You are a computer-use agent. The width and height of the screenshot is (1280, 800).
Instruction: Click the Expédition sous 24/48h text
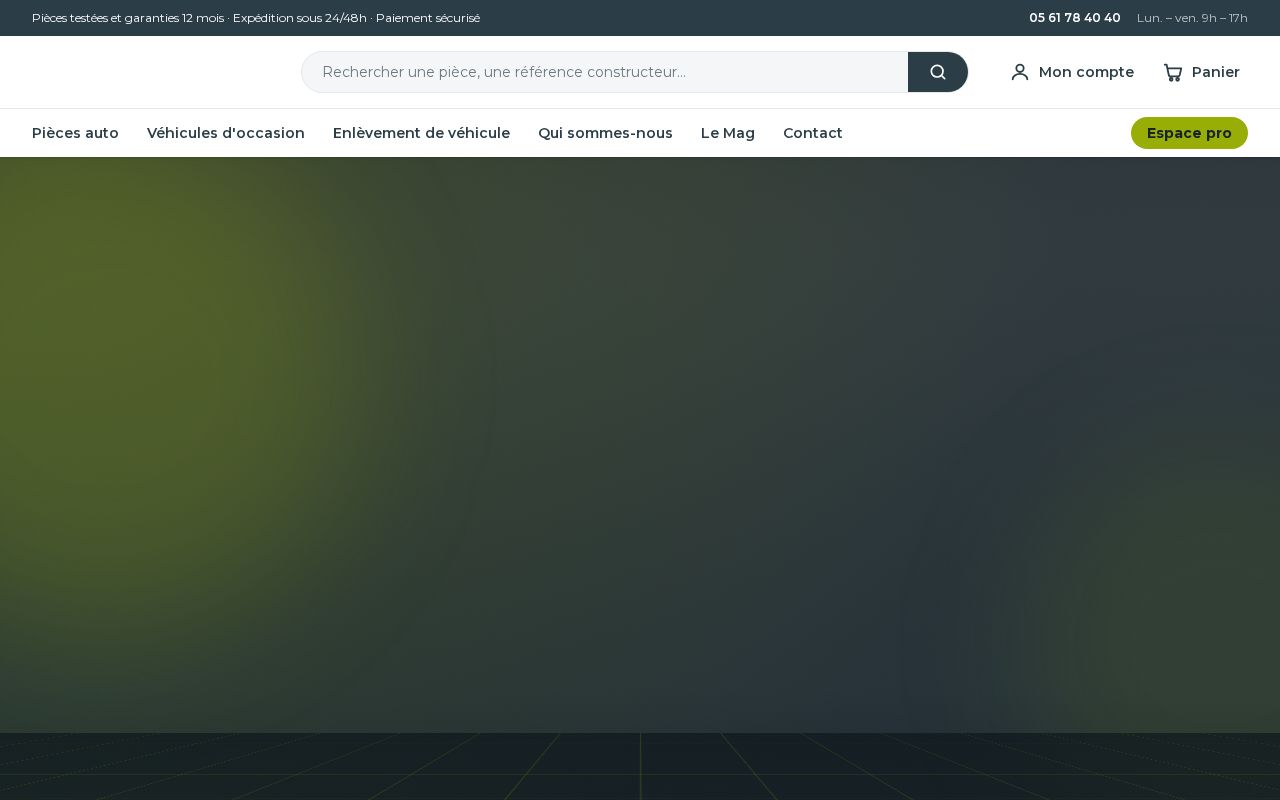click(300, 18)
